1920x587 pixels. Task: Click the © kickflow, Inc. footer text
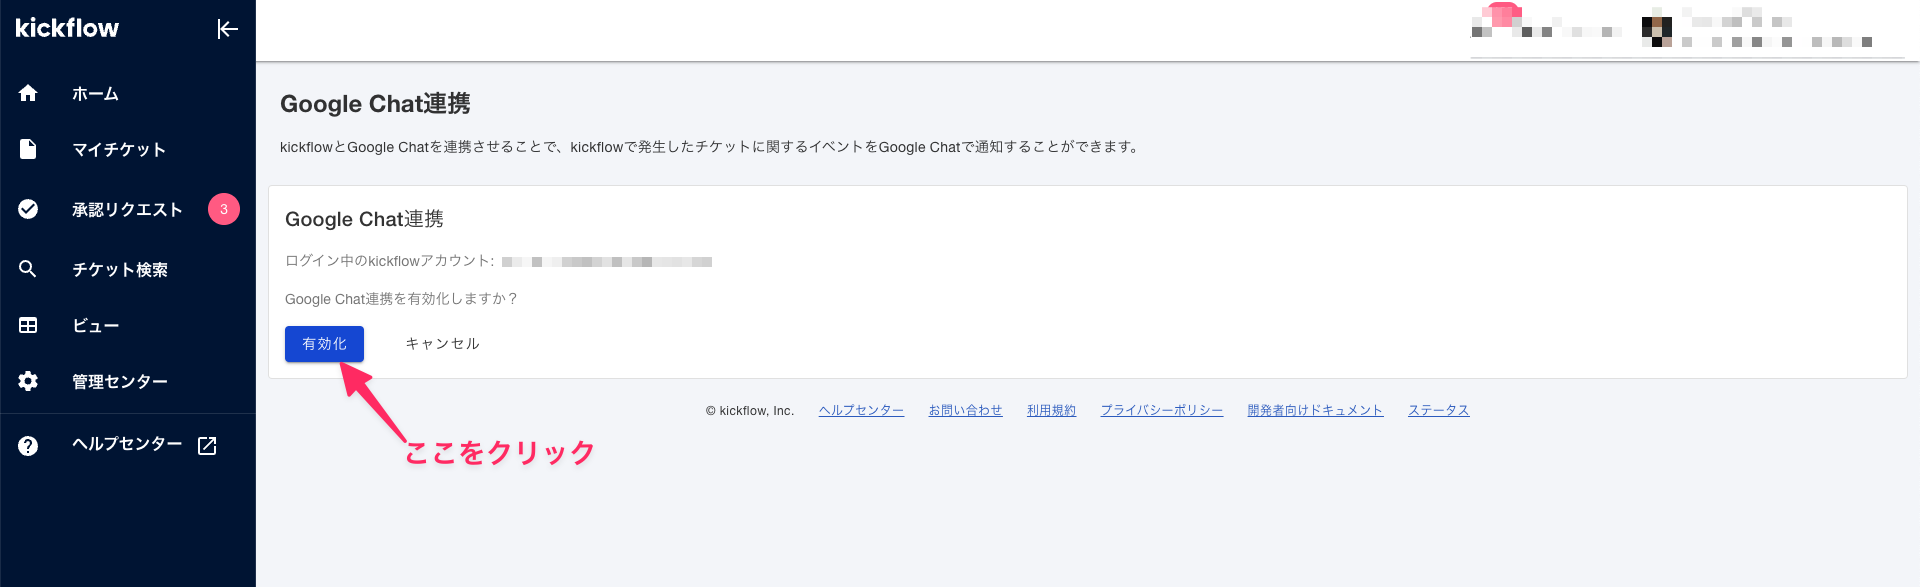pyautogui.click(x=749, y=411)
